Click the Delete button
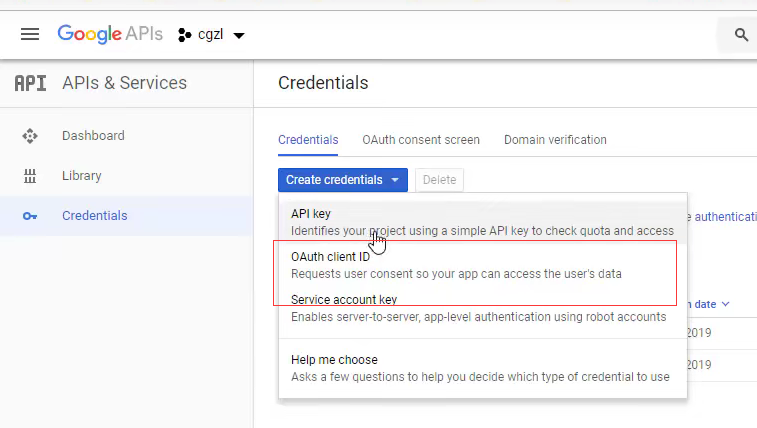The height and width of the screenshot is (428, 757). point(439,180)
